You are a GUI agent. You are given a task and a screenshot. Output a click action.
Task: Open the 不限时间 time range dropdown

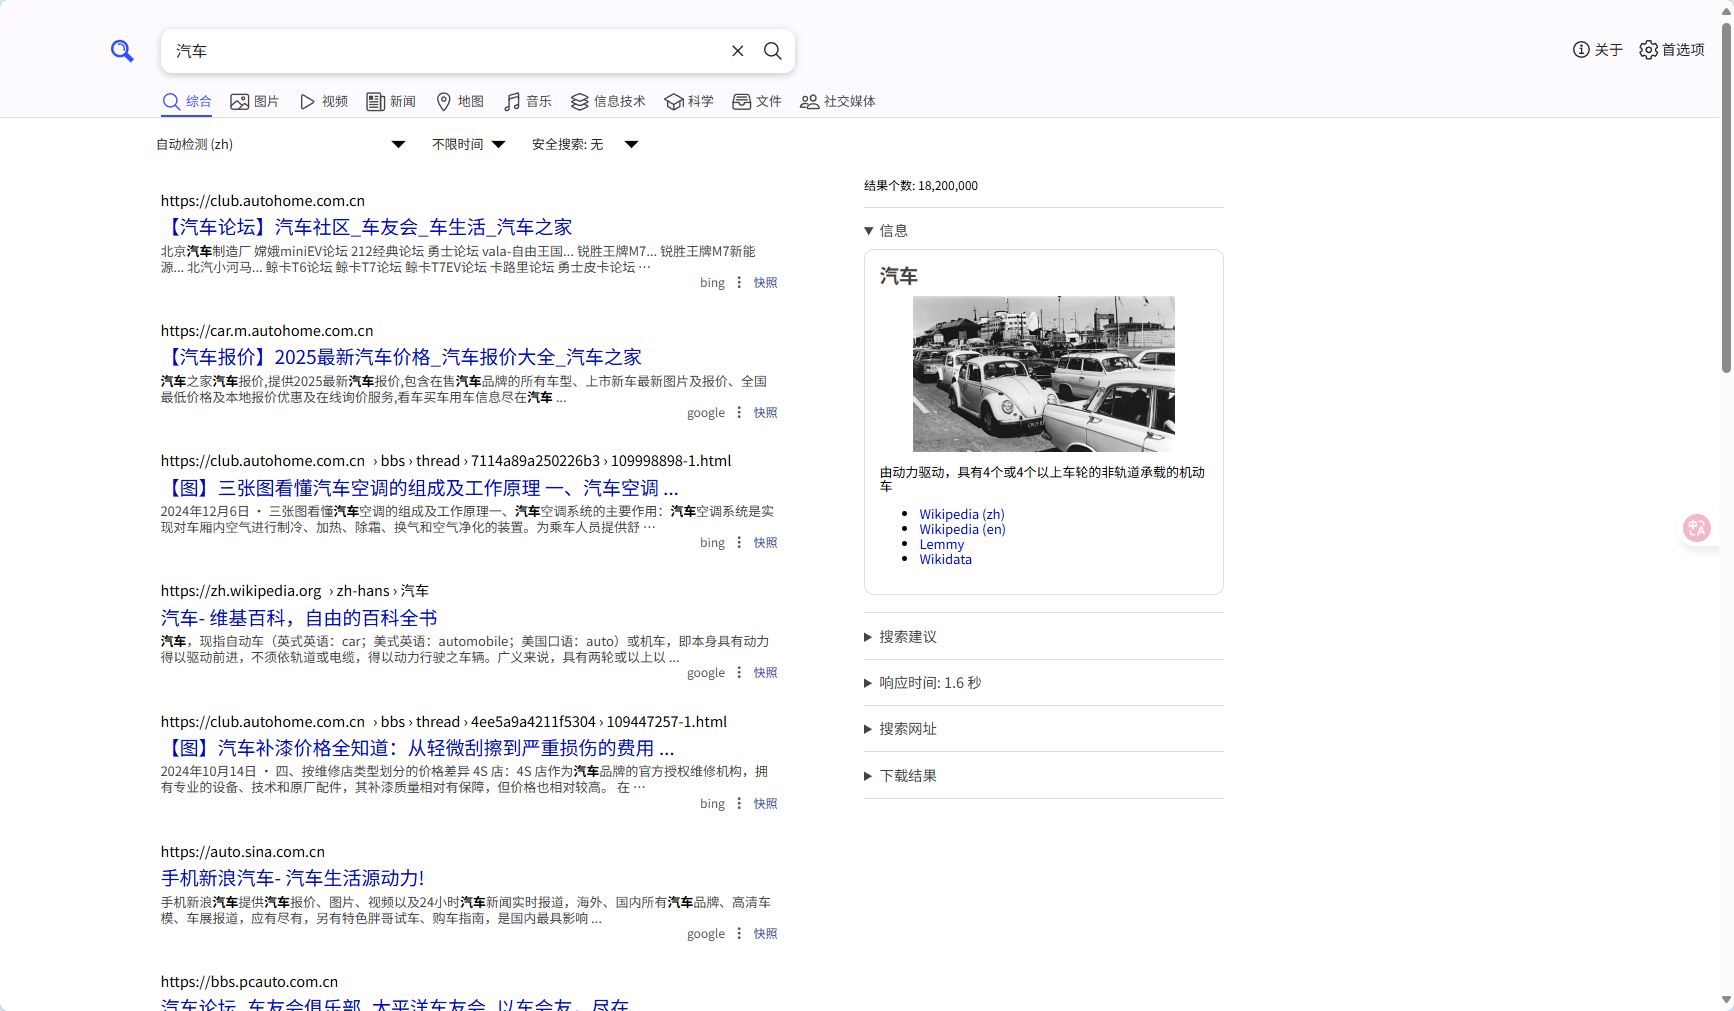pos(468,145)
